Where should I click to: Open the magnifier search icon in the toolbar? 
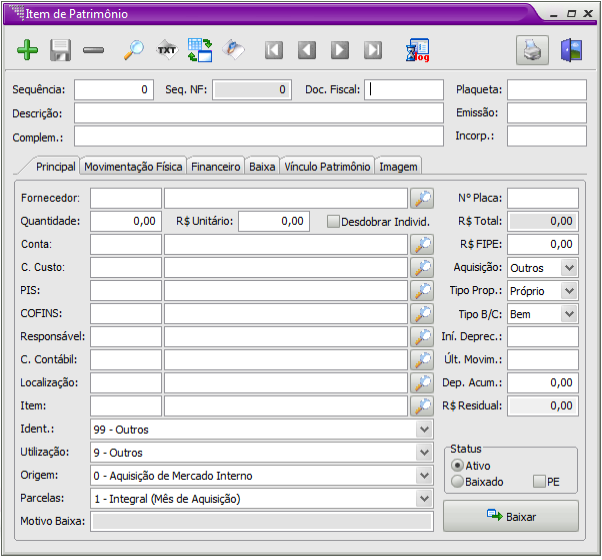point(134,50)
